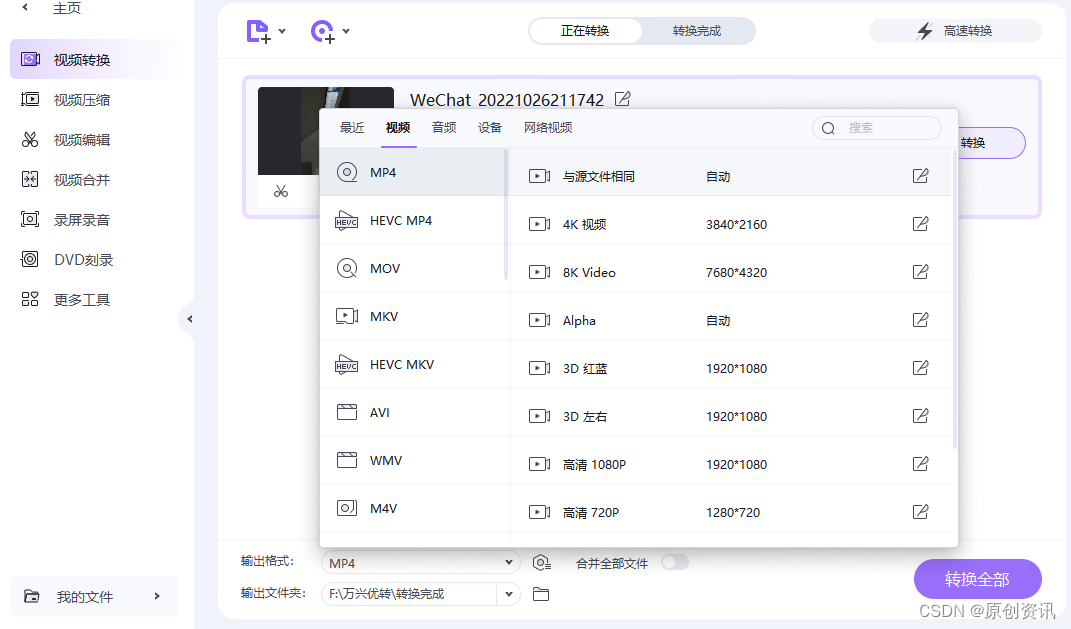Choose the 8K Video 7680*4320 preset
Viewport: 1071px width, 629px height.
point(731,272)
